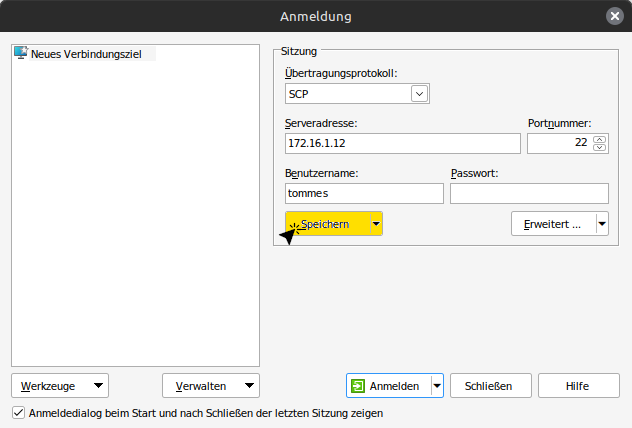The image size is (632, 428).
Task: Click the Schließen button
Action: click(490, 385)
